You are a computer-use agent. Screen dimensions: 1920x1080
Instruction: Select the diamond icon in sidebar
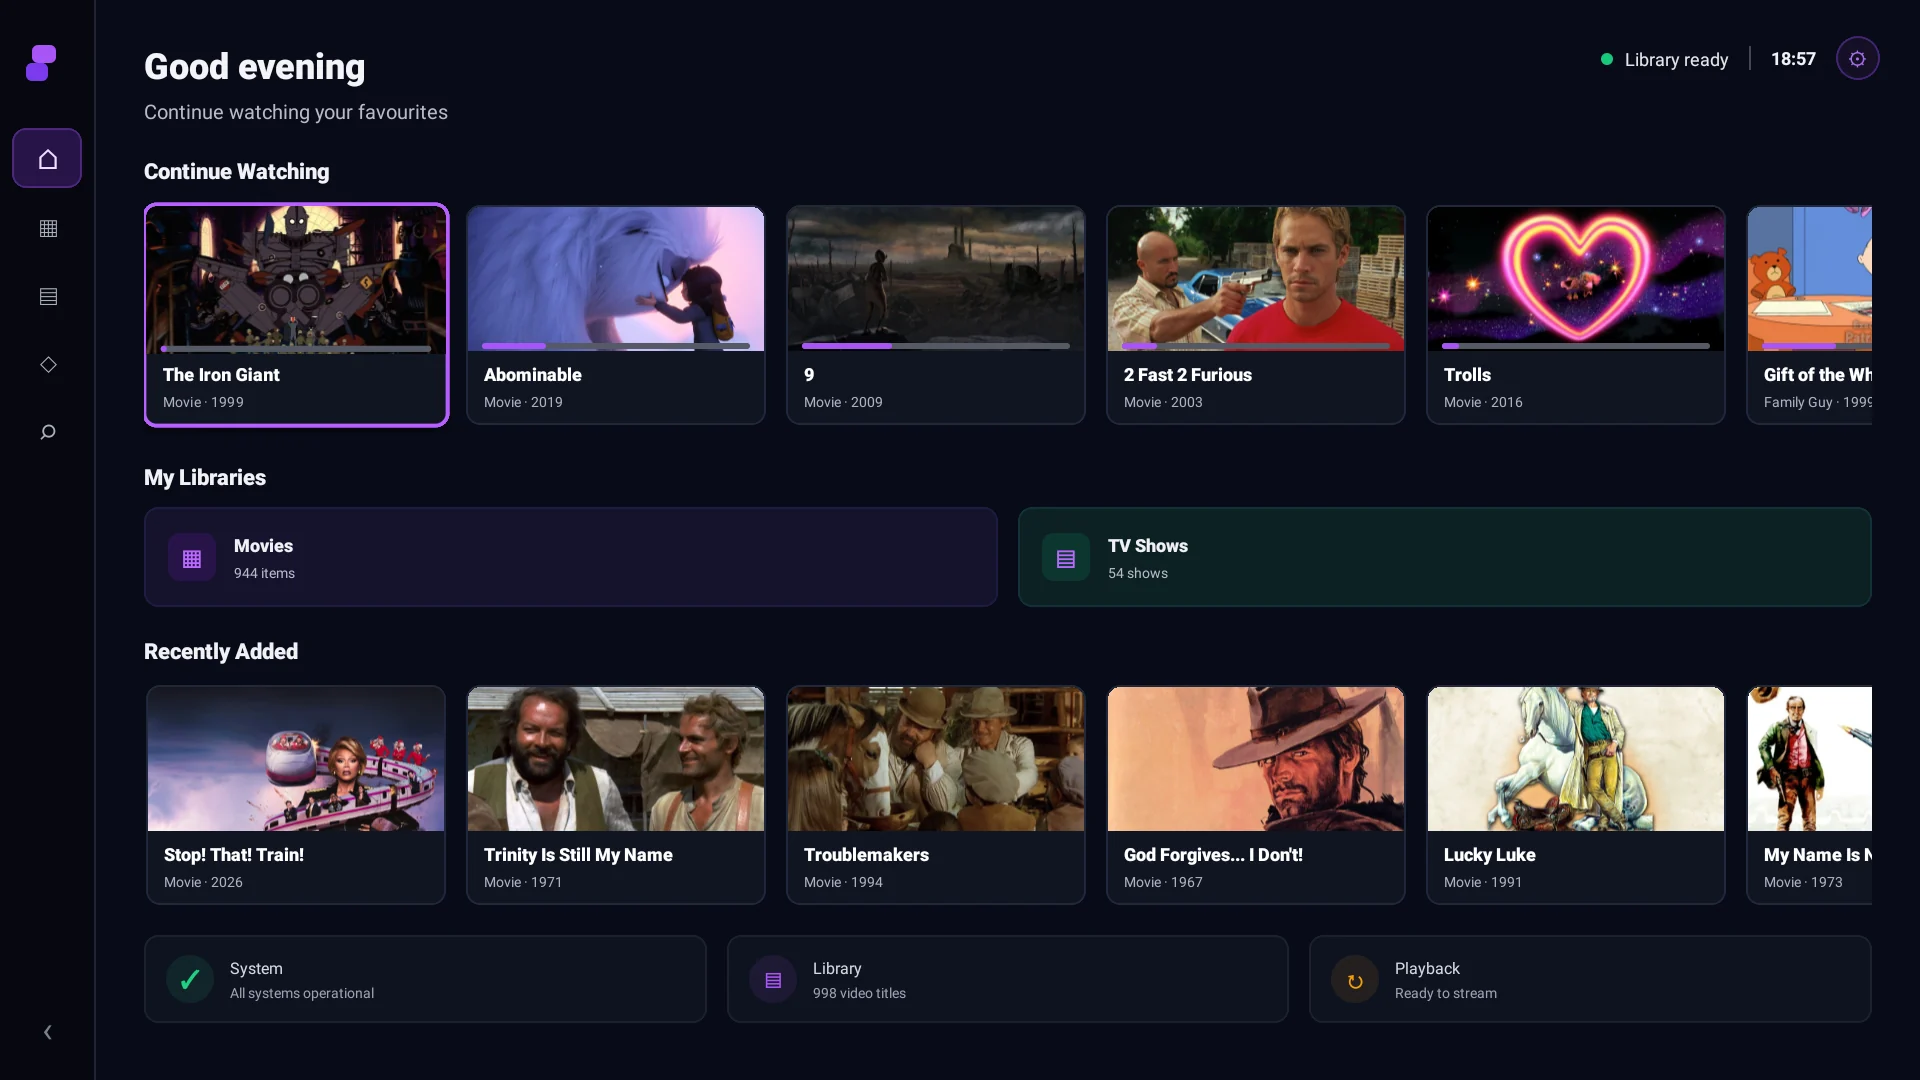(x=48, y=364)
